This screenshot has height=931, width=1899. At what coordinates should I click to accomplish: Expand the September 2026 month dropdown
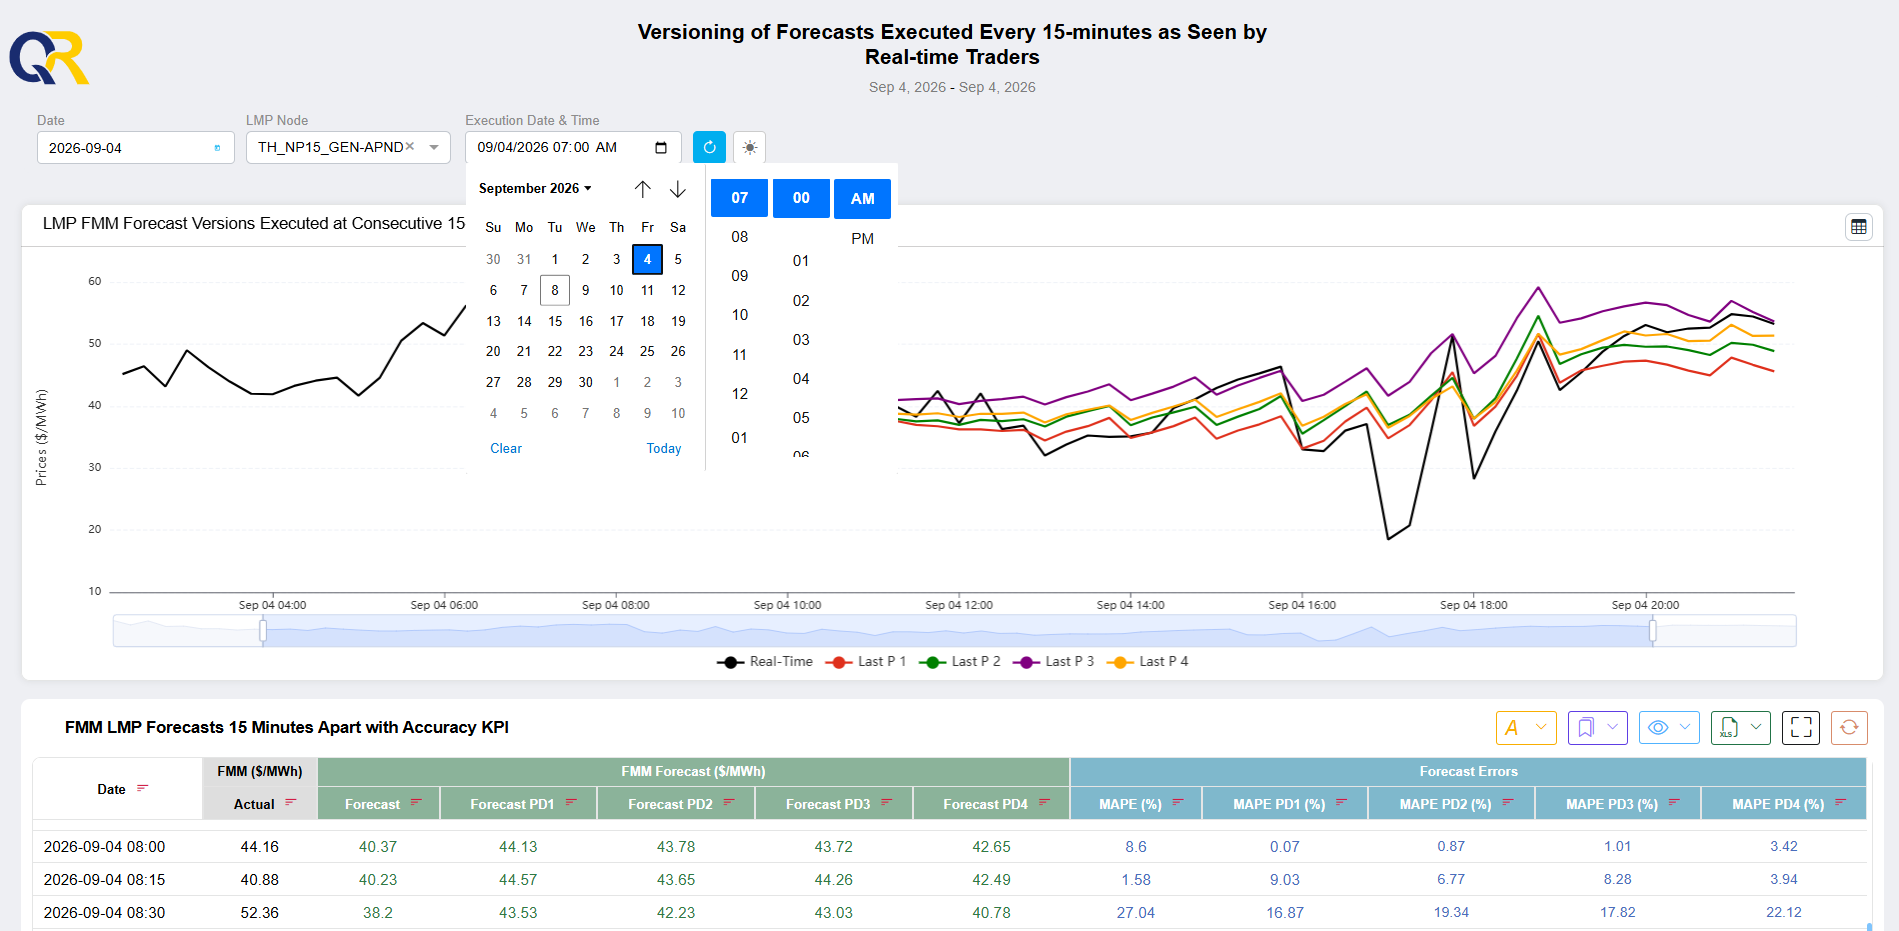click(x=535, y=188)
